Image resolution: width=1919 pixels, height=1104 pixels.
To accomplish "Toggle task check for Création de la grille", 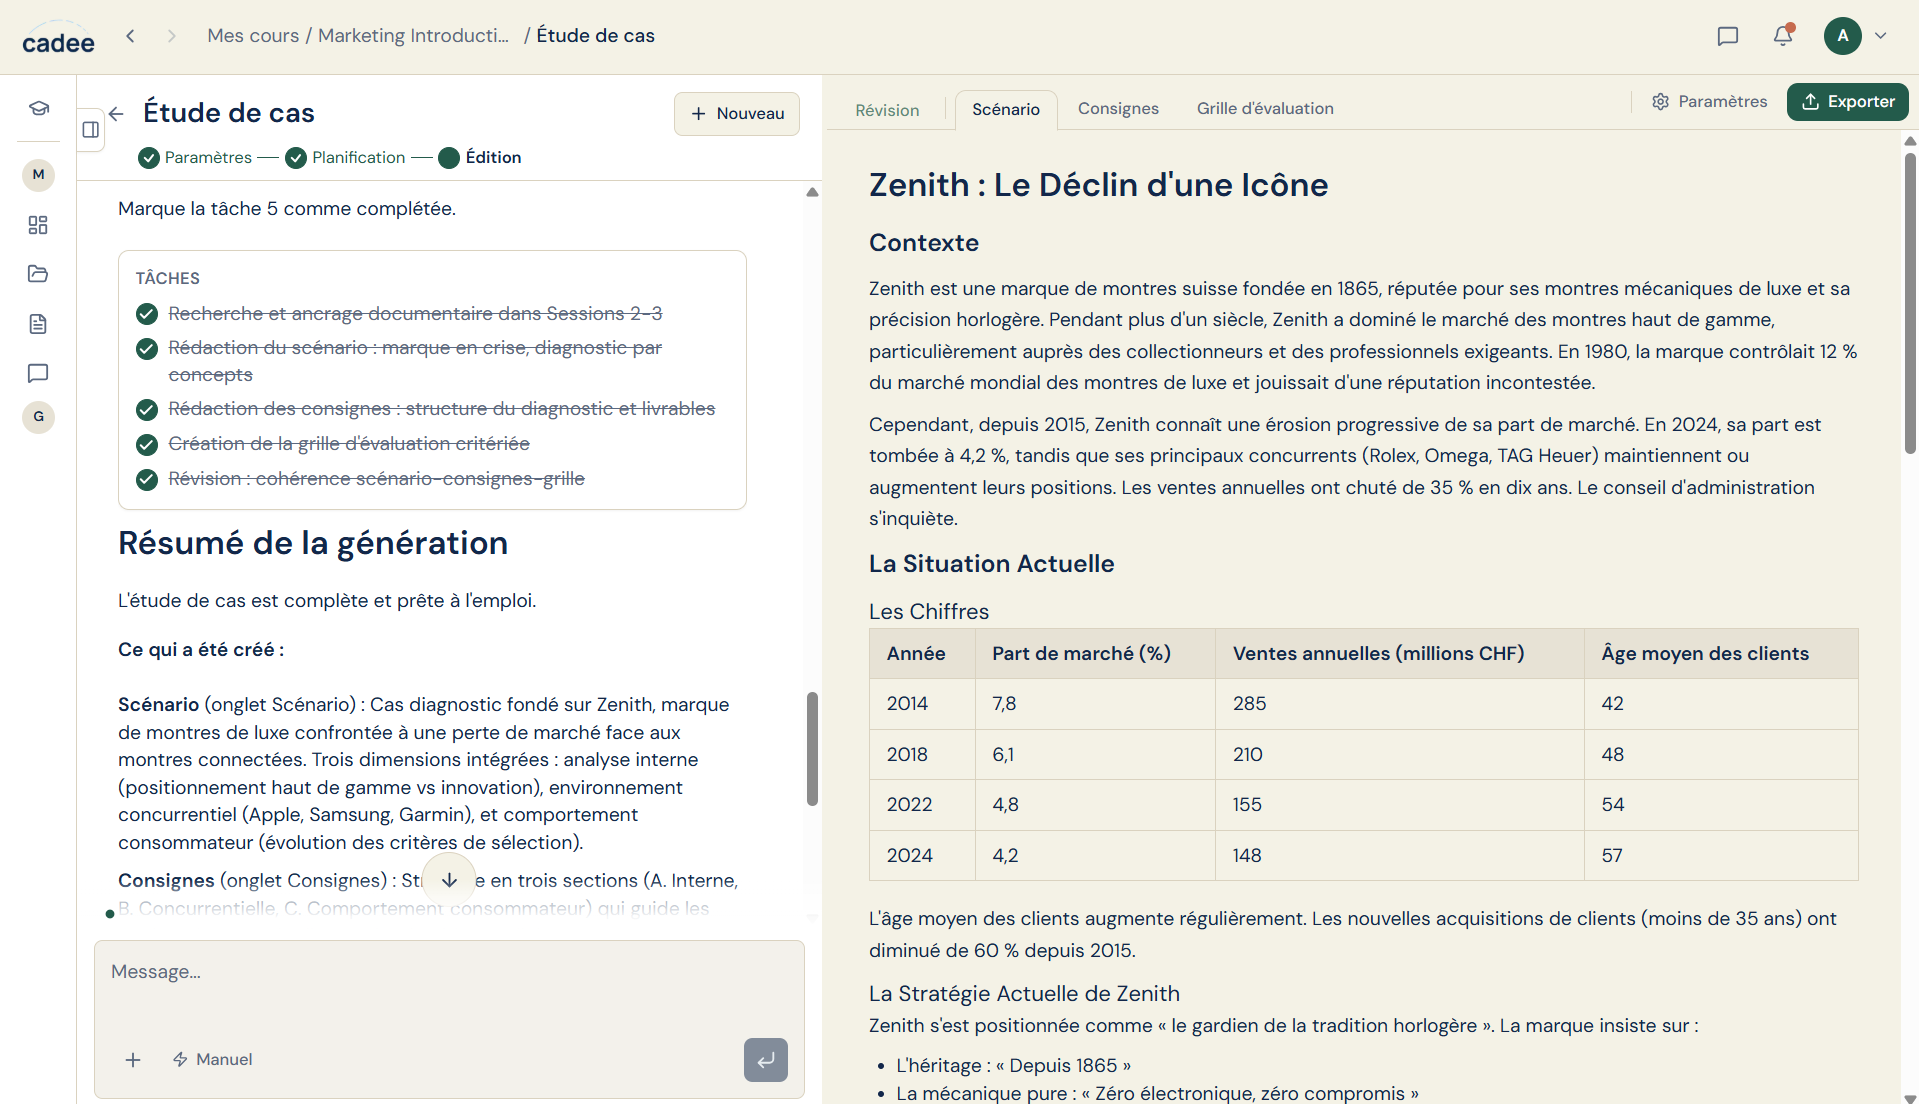I will tap(147, 445).
